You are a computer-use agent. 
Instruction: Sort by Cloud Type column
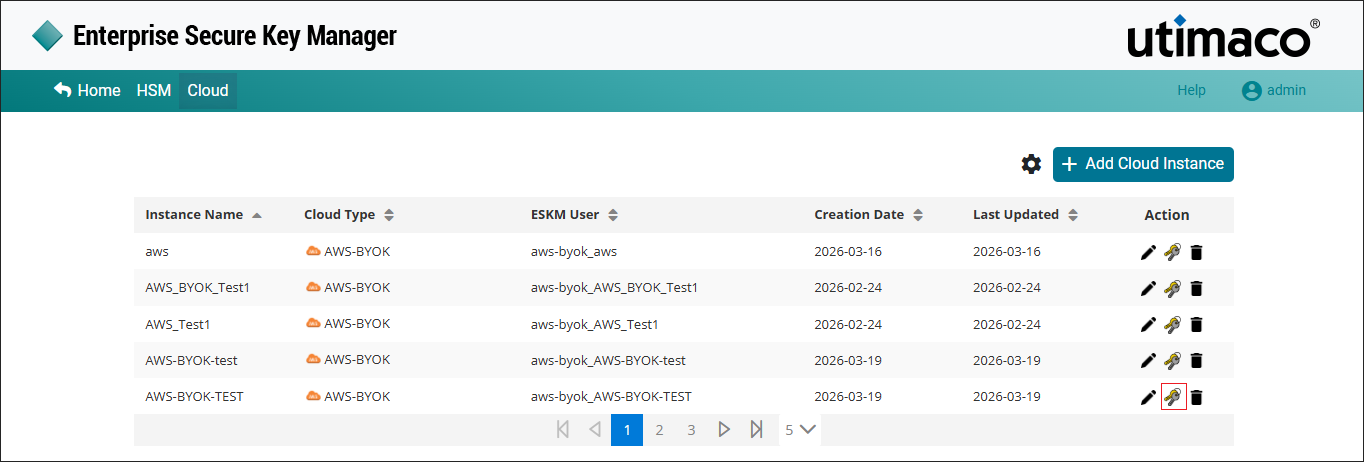pyautogui.click(x=349, y=215)
